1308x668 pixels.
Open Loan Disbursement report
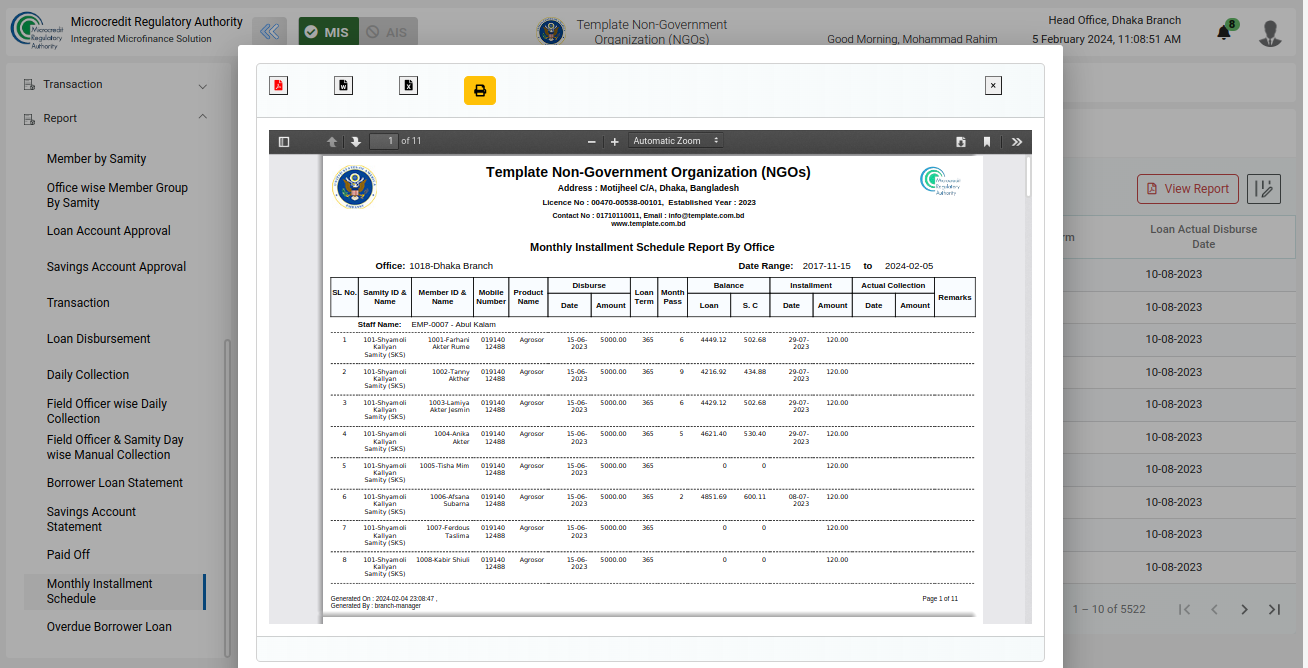[98, 339]
